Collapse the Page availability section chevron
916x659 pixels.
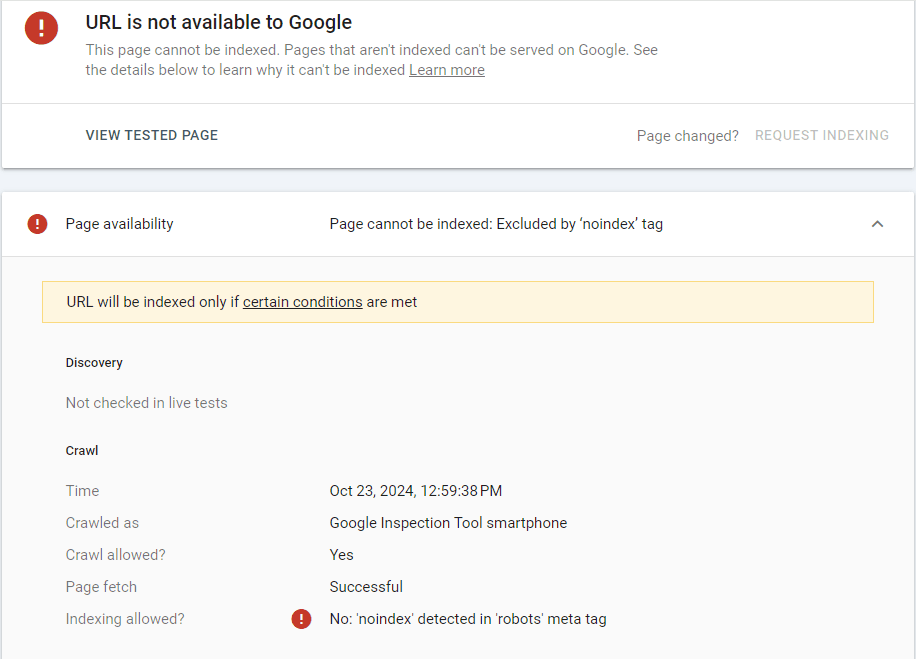(x=877, y=224)
